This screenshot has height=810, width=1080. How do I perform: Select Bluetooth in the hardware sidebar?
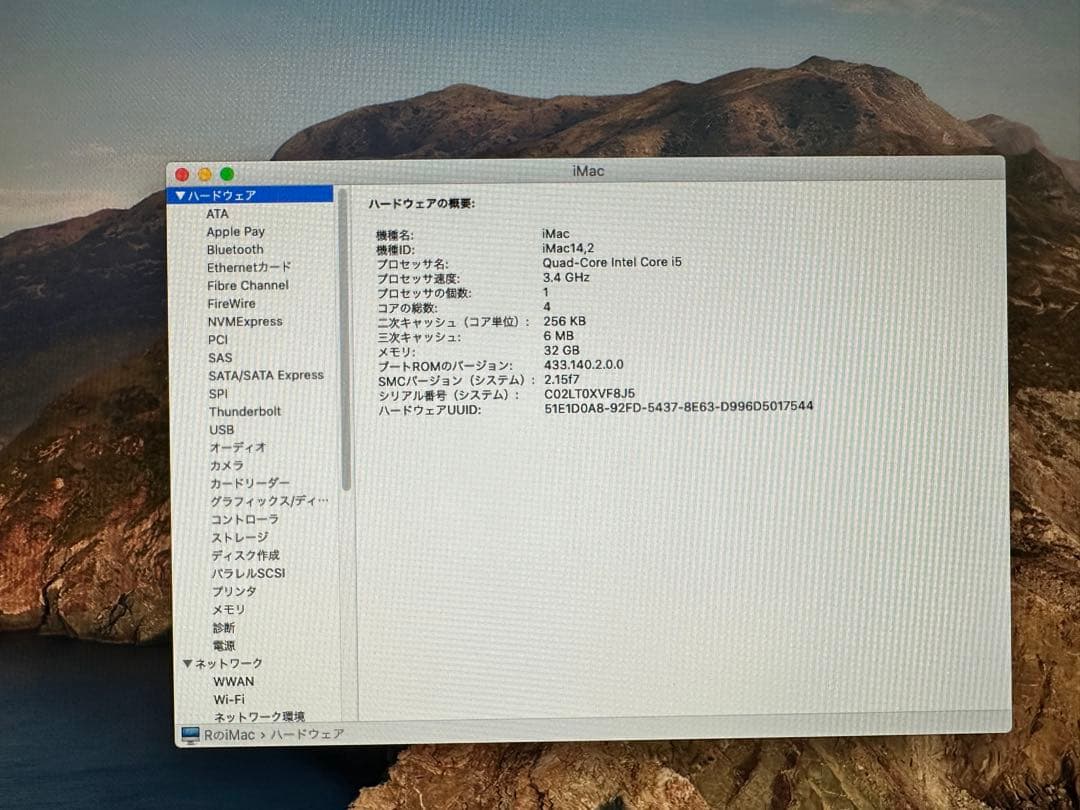coord(235,249)
